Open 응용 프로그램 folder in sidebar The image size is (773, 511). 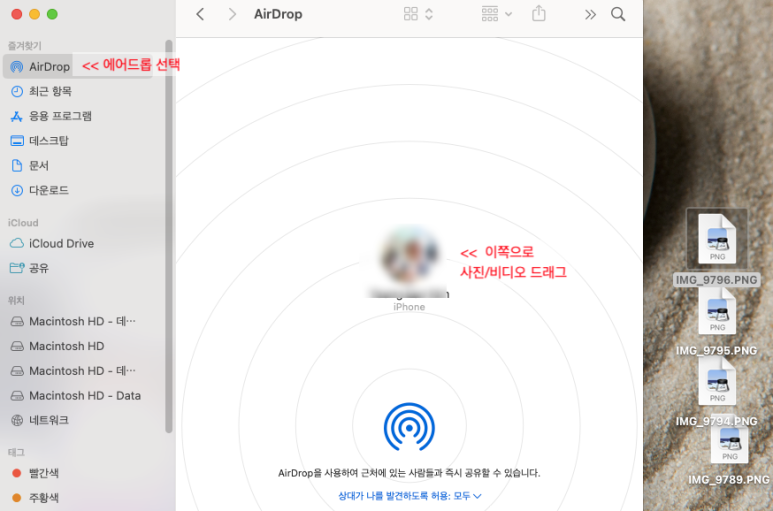click(x=60, y=116)
